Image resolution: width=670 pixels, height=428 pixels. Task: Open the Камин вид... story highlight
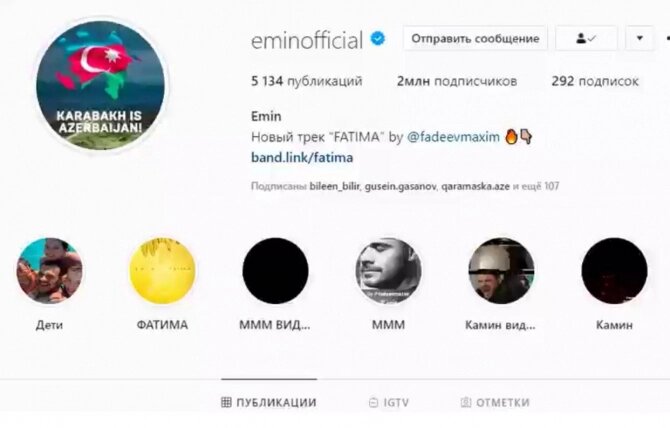click(501, 271)
